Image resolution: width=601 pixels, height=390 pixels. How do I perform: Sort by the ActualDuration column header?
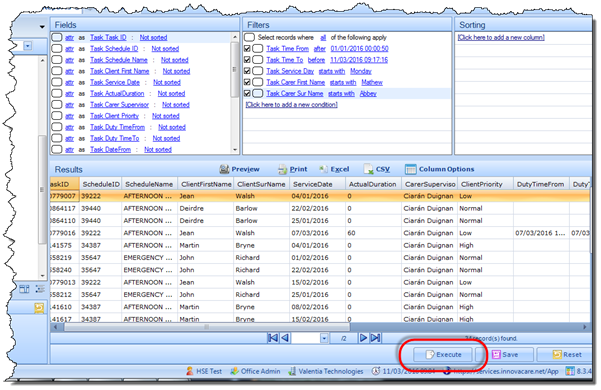(x=373, y=184)
